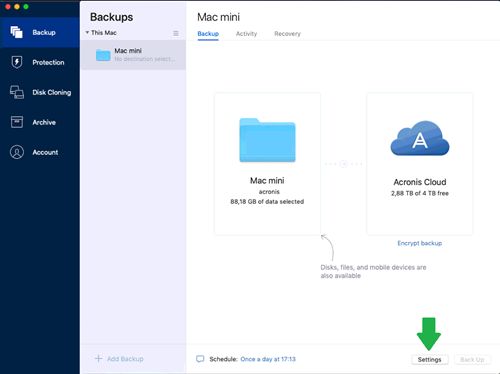The height and width of the screenshot is (374, 500).
Task: Open the Account section label
Action: (x=45, y=152)
